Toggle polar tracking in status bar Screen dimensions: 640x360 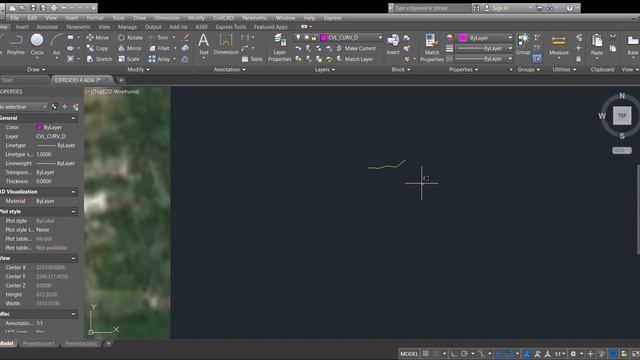point(464,353)
